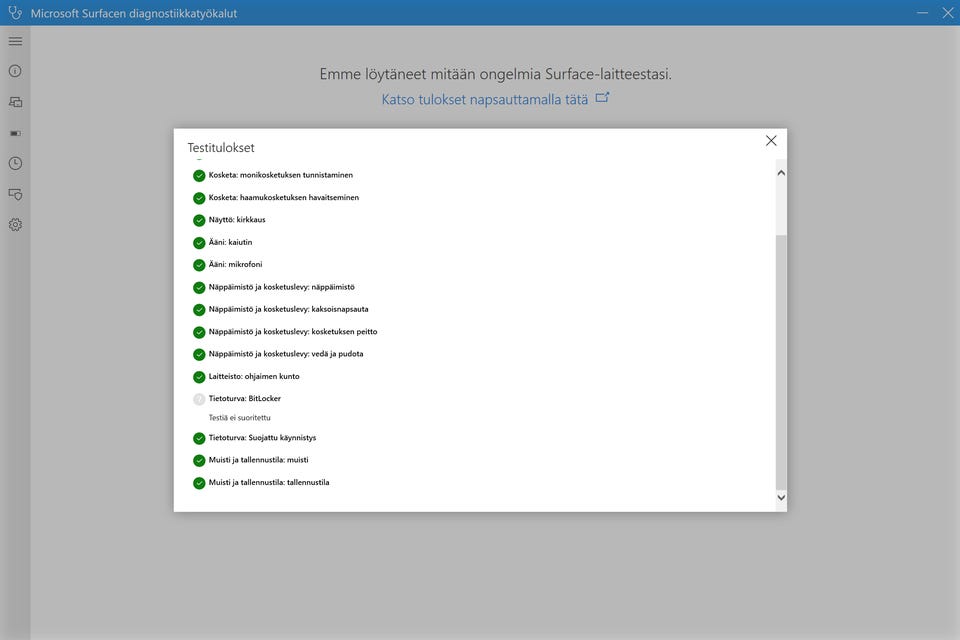Select 'Muisti ja tallennustila: tallennustila' text
Image resolution: width=960 pixels, height=640 pixels.
[x=269, y=482]
